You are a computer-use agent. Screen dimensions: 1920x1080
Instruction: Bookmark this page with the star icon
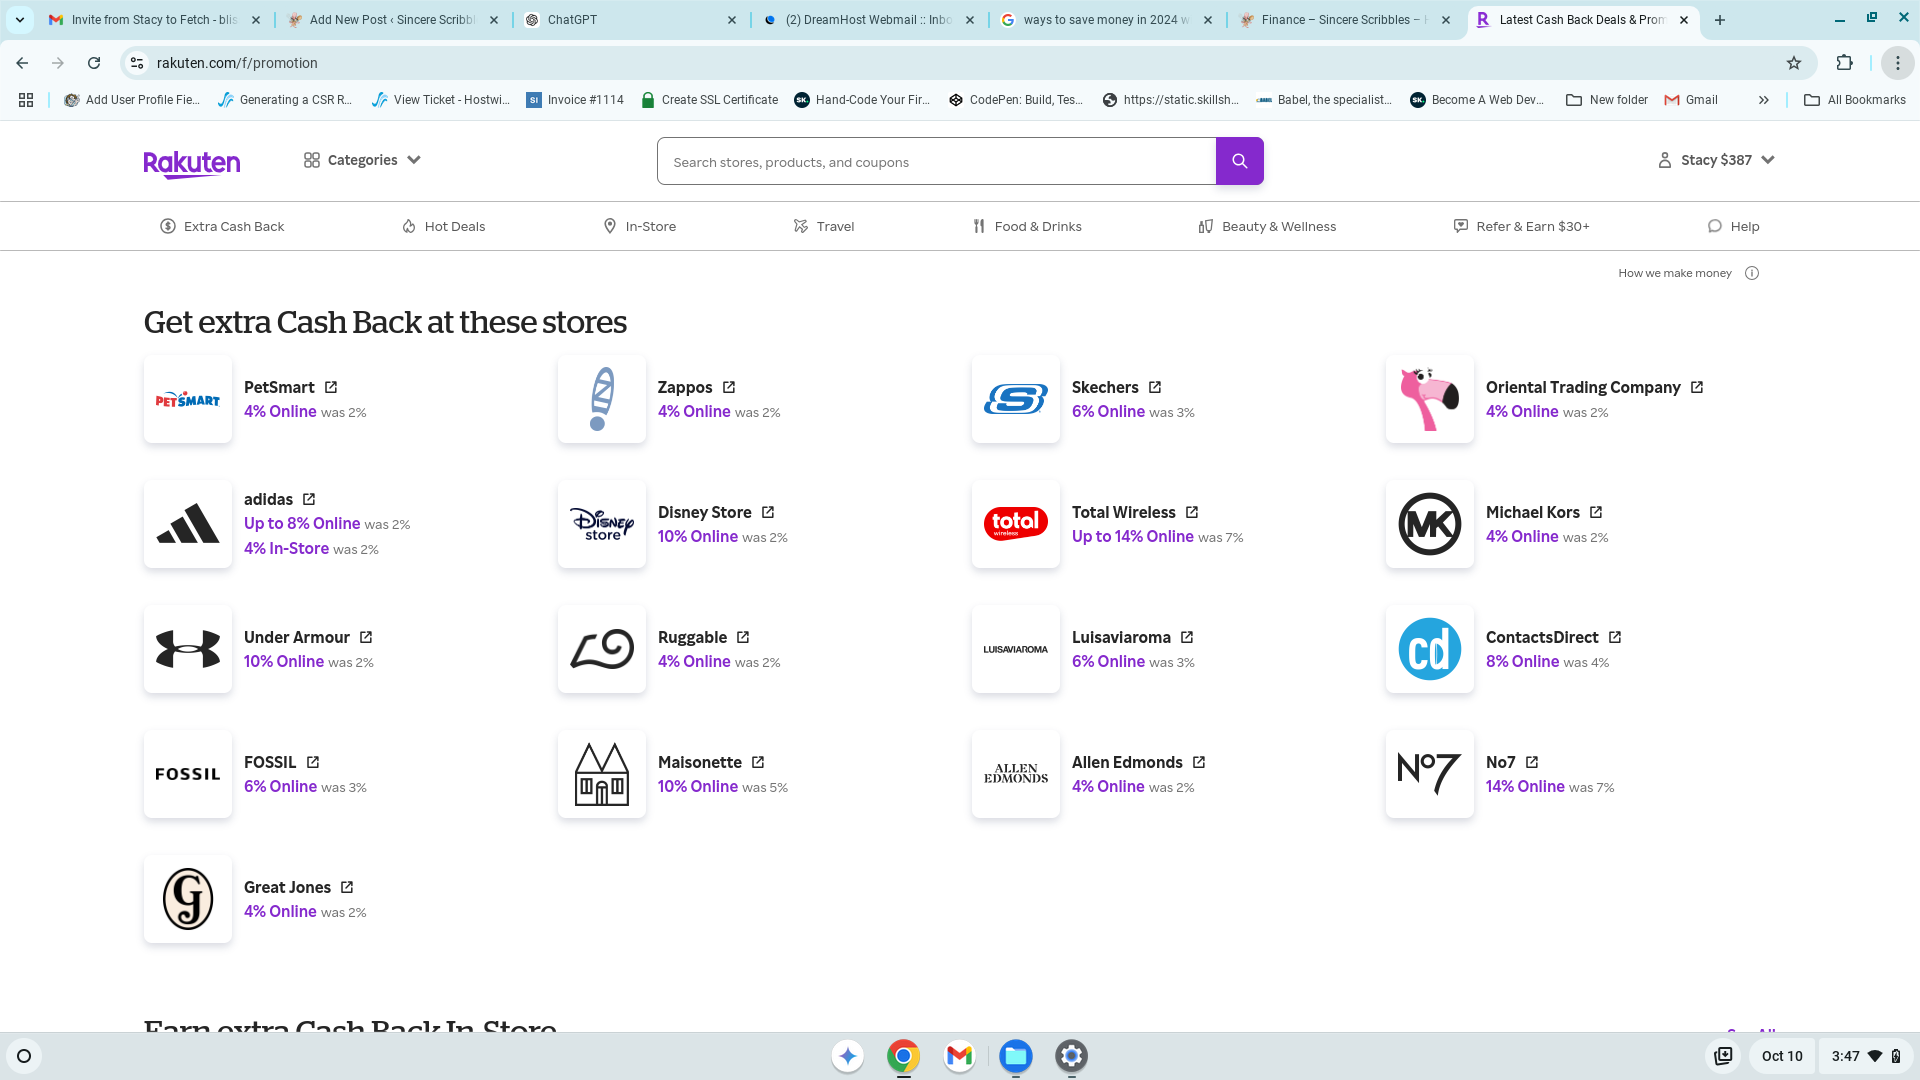click(1794, 63)
